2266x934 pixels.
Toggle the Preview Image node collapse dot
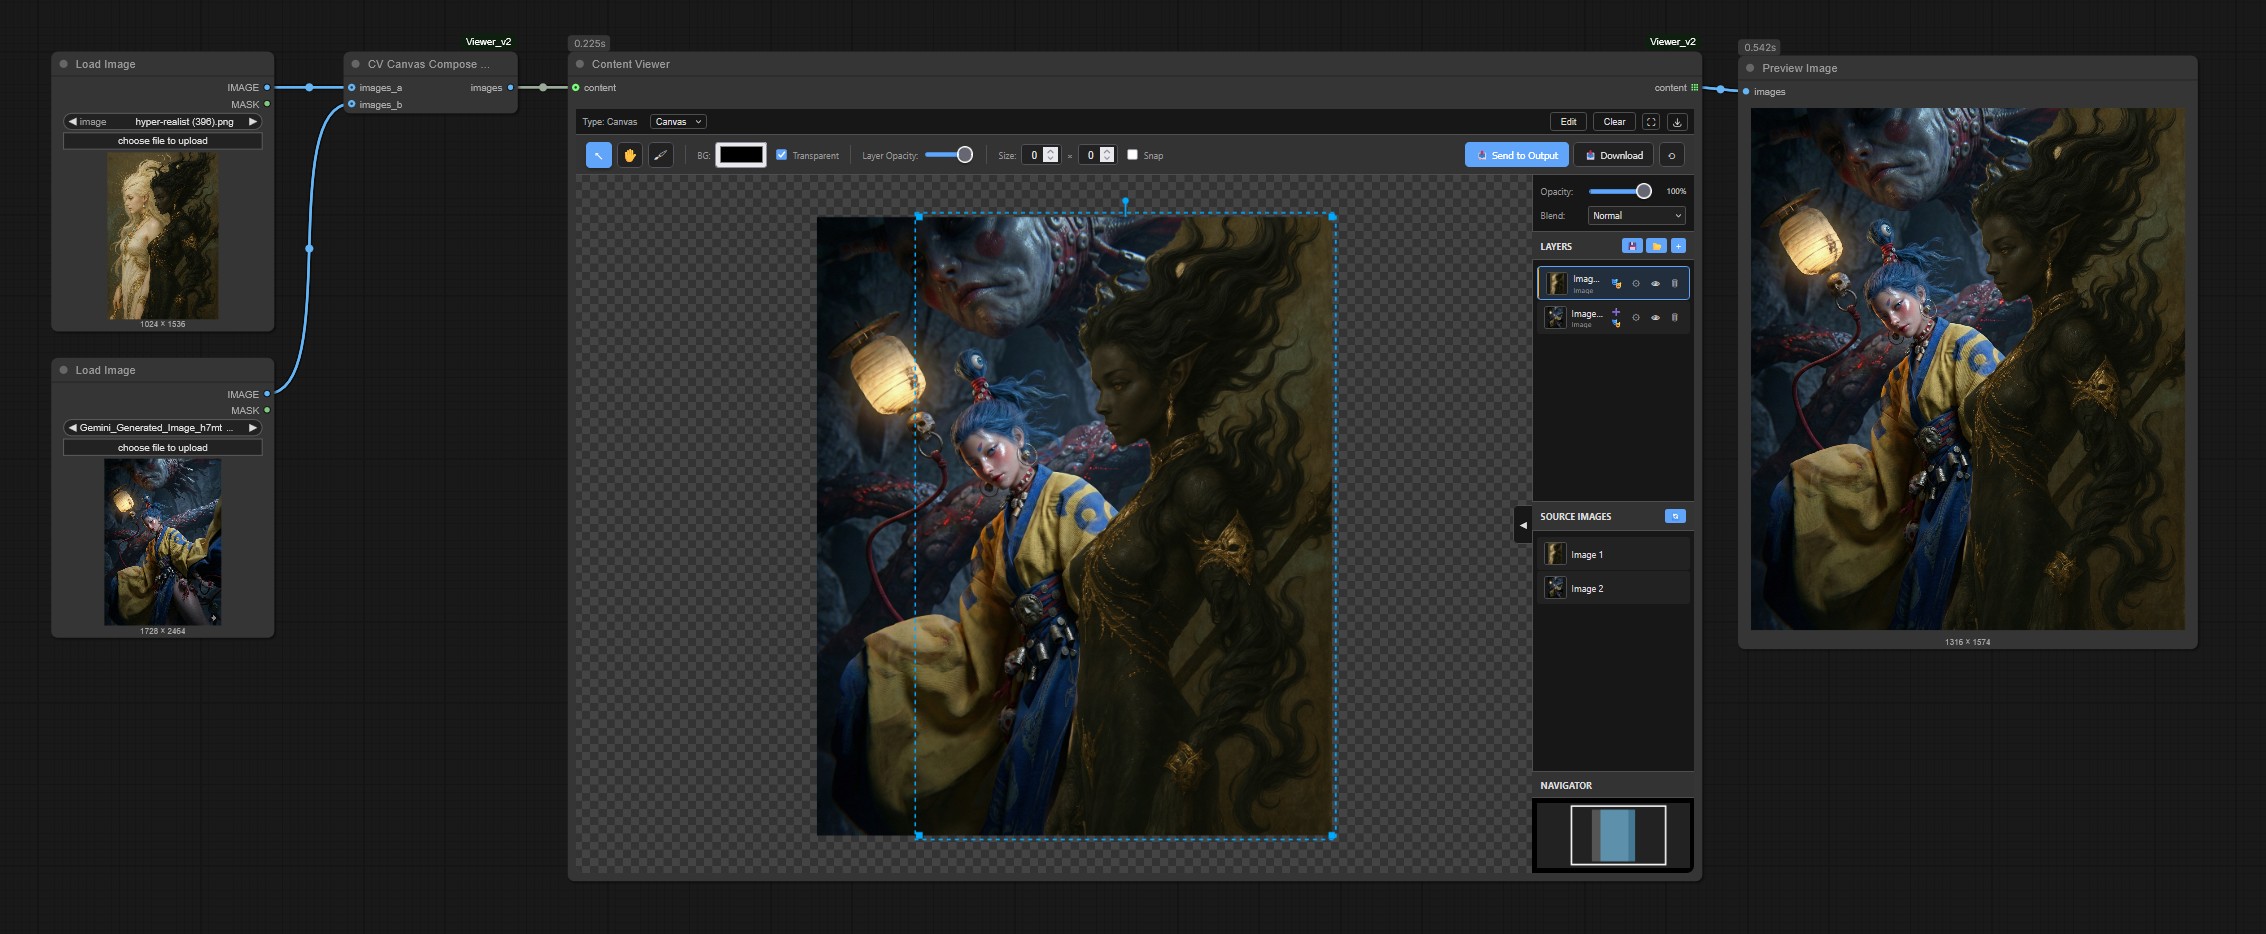1750,68
